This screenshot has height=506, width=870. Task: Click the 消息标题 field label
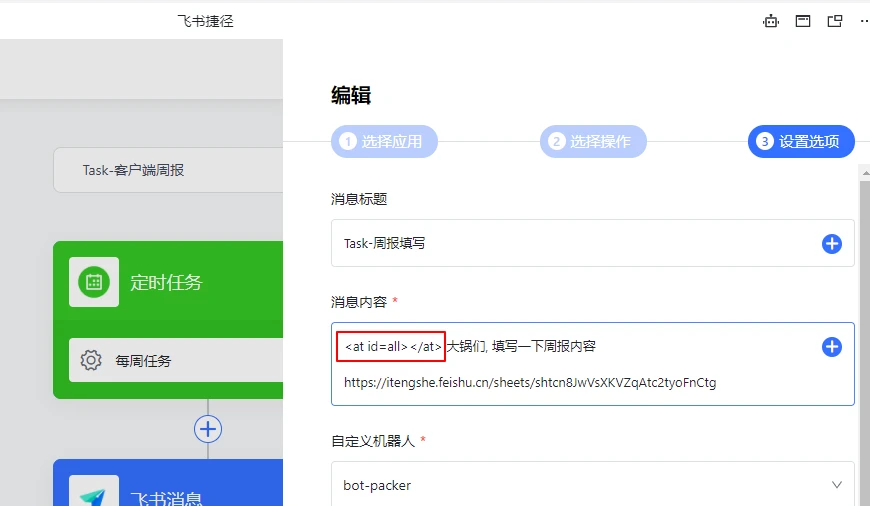359,199
